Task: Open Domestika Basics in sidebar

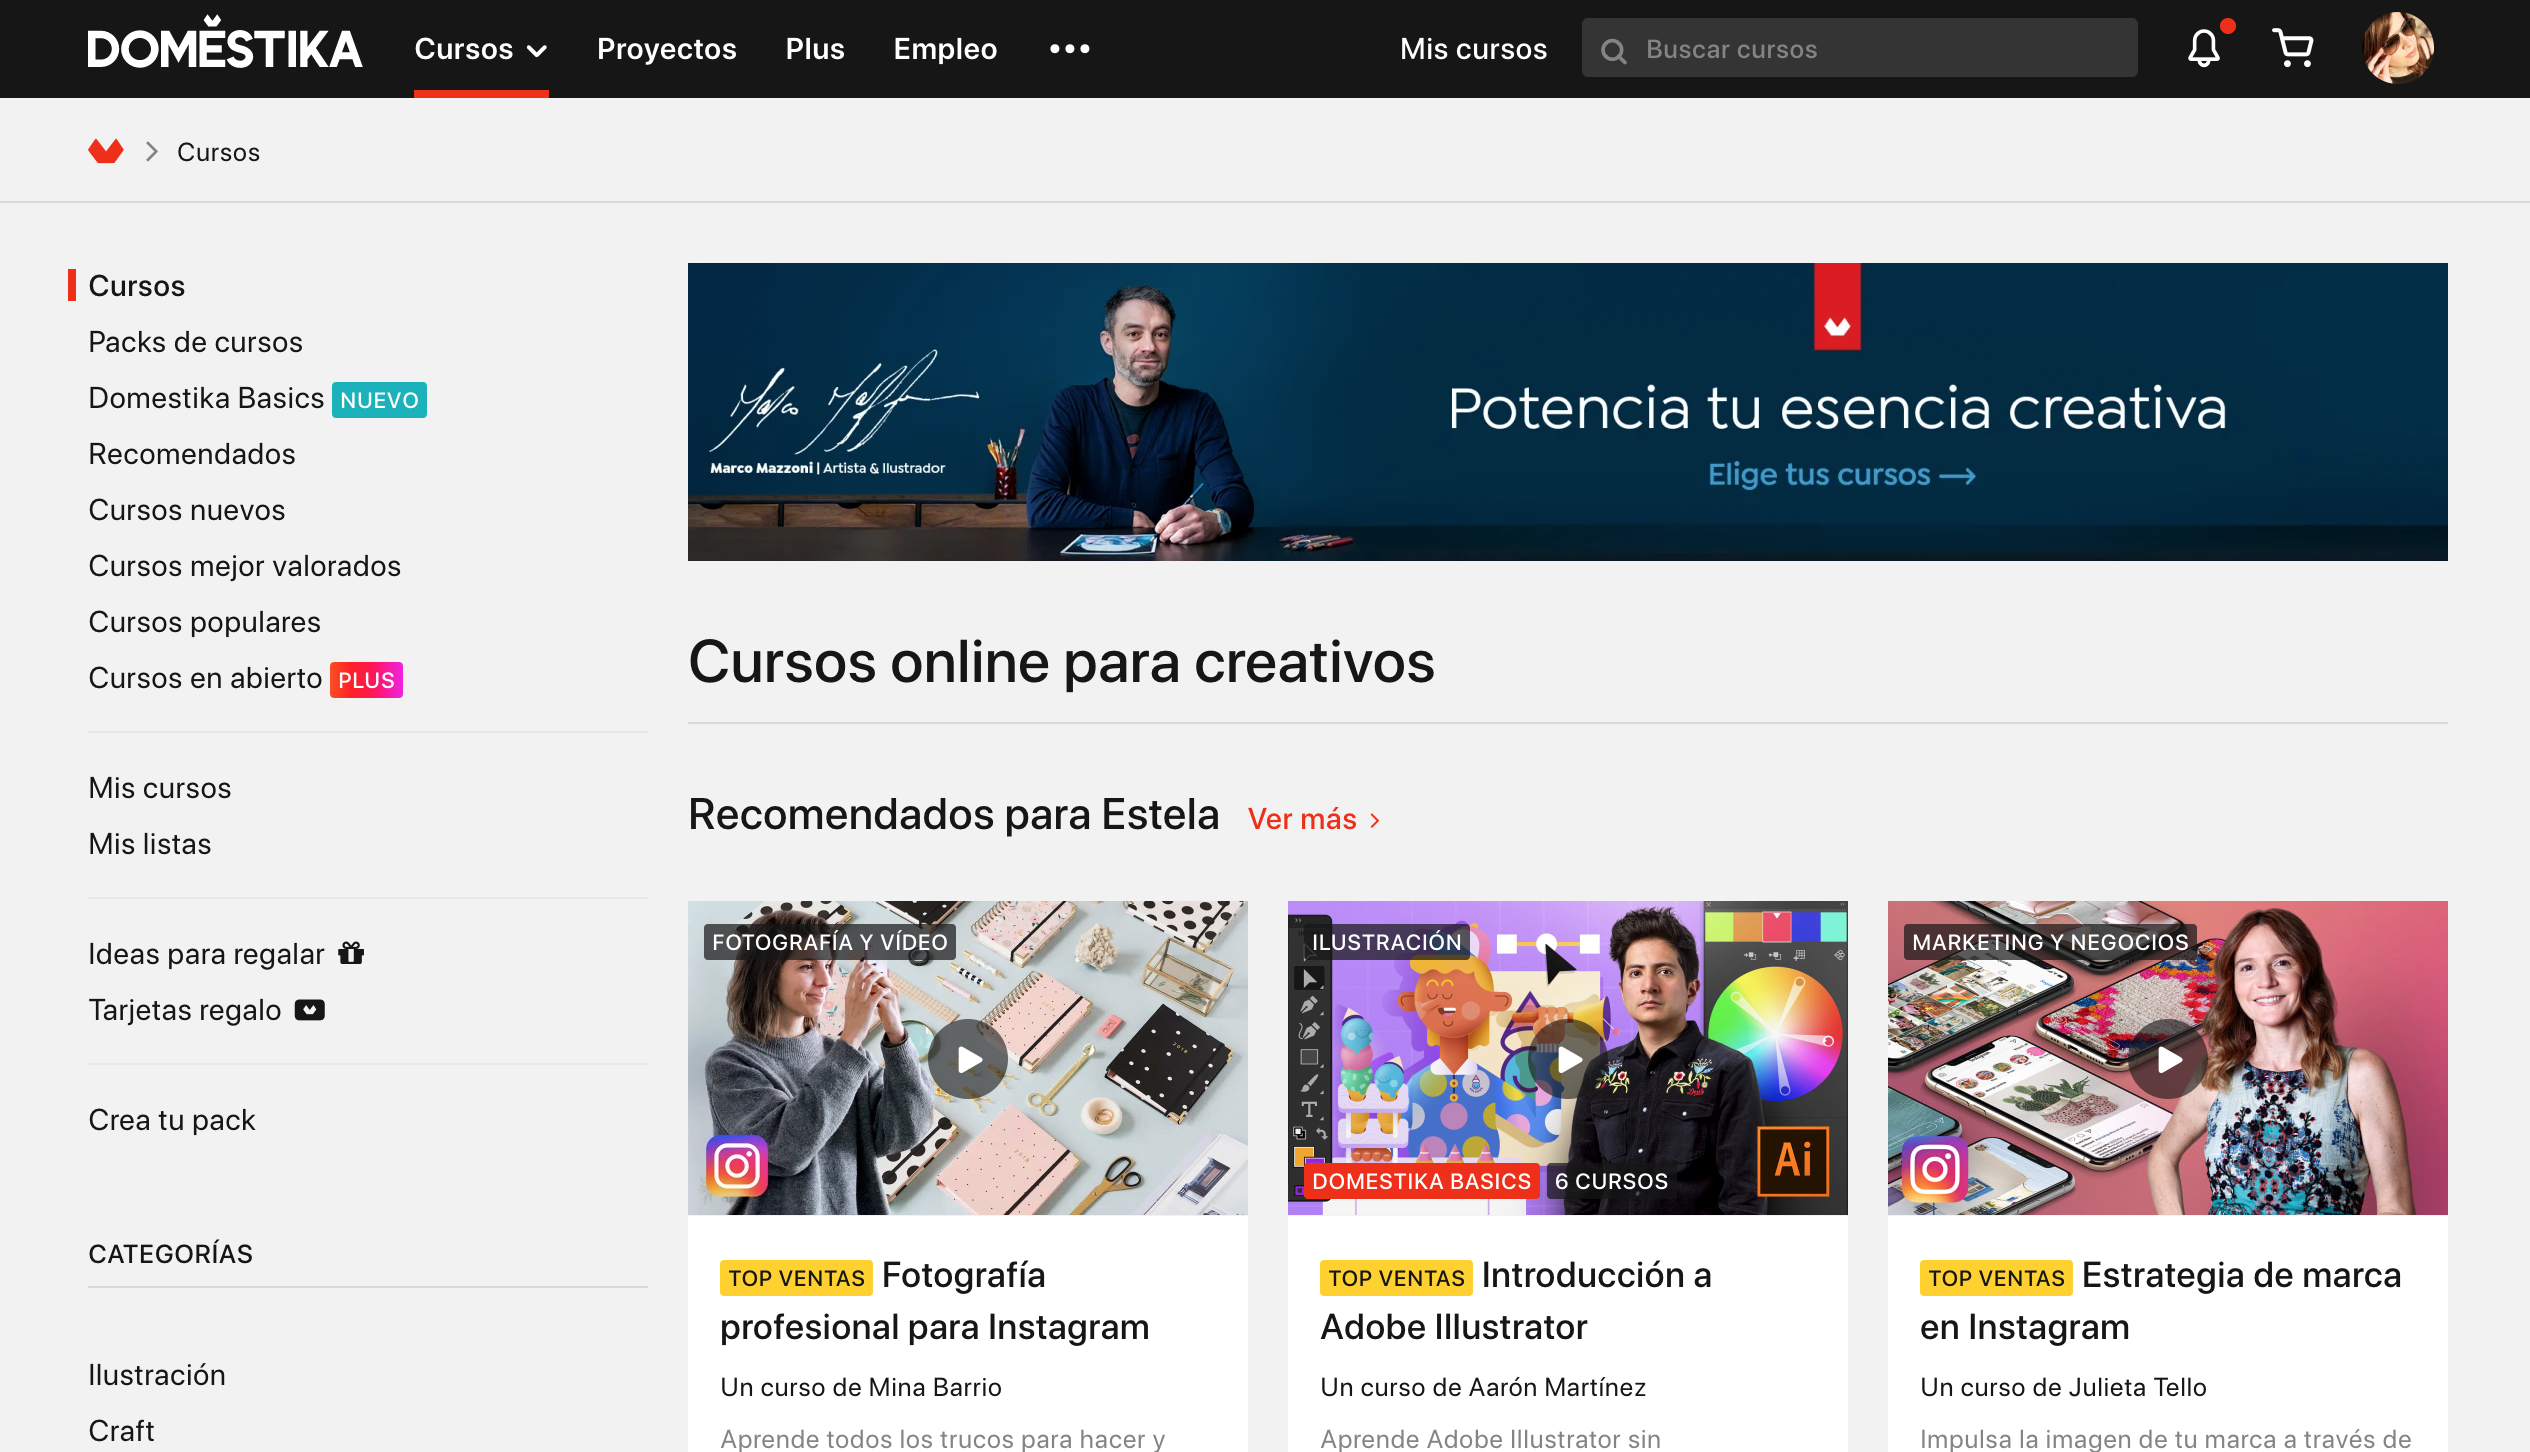Action: coord(206,398)
